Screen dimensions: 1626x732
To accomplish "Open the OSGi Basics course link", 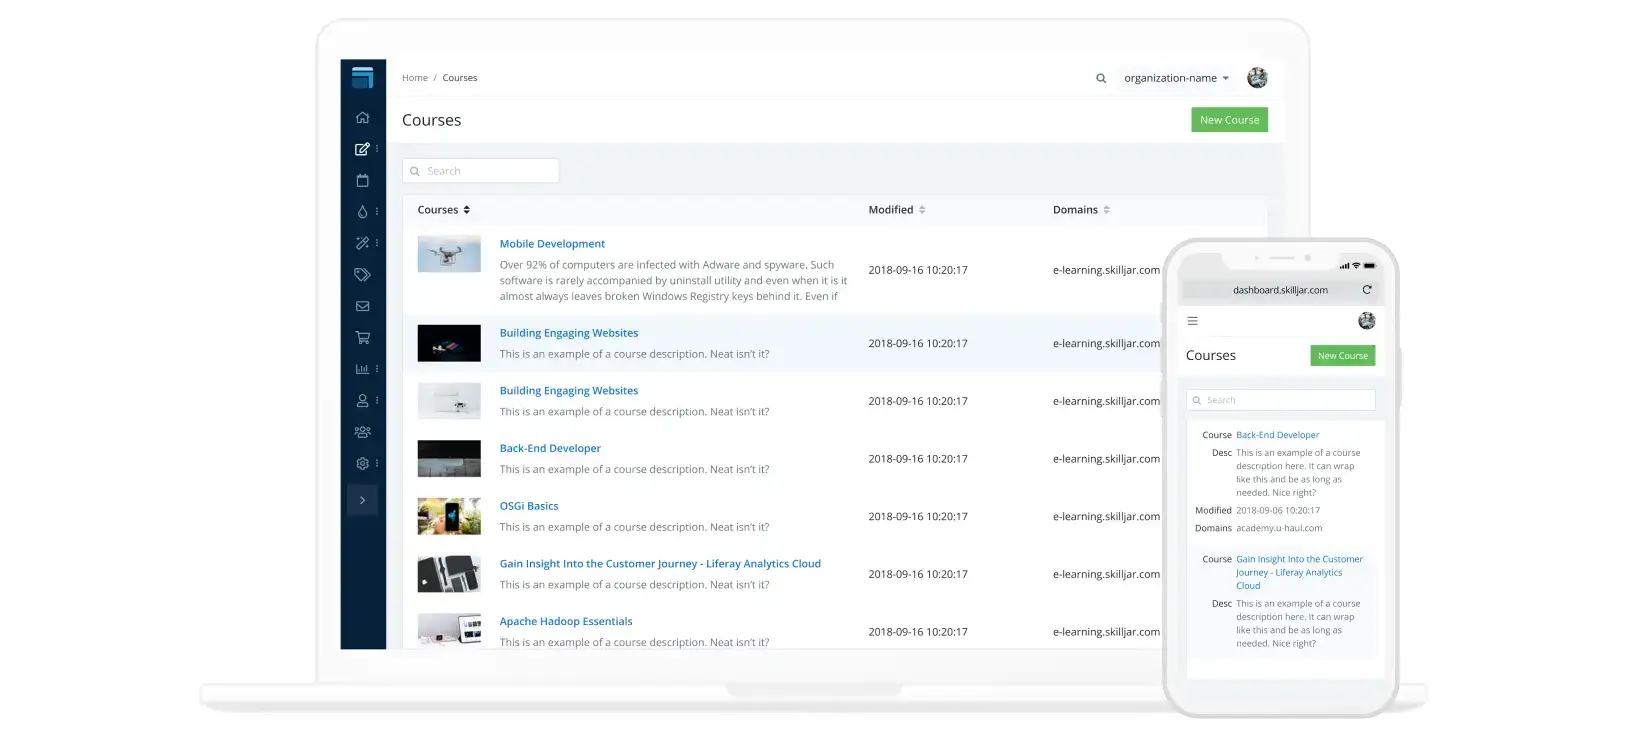I will [x=529, y=507].
